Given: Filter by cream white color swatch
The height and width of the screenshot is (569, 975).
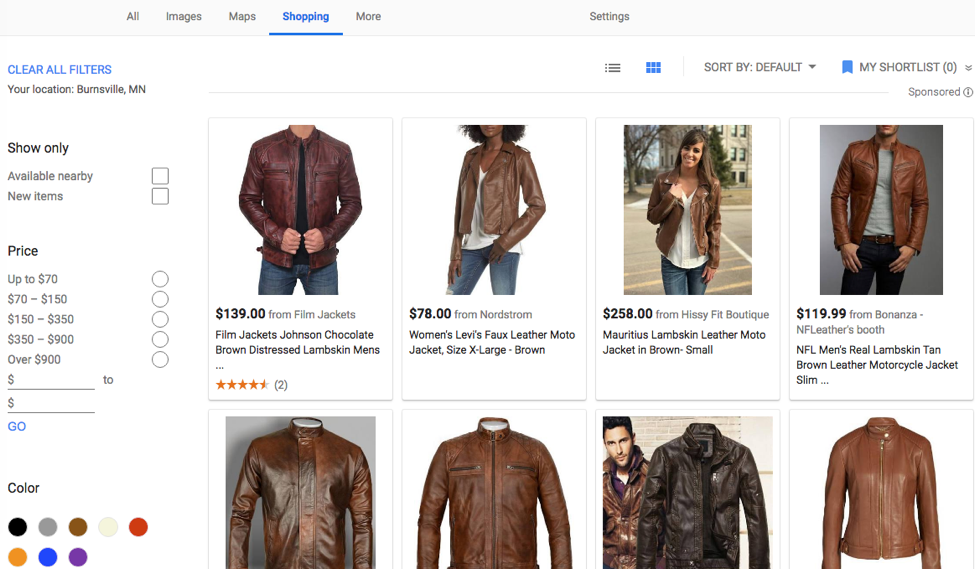Looking at the screenshot, I should coord(108,527).
